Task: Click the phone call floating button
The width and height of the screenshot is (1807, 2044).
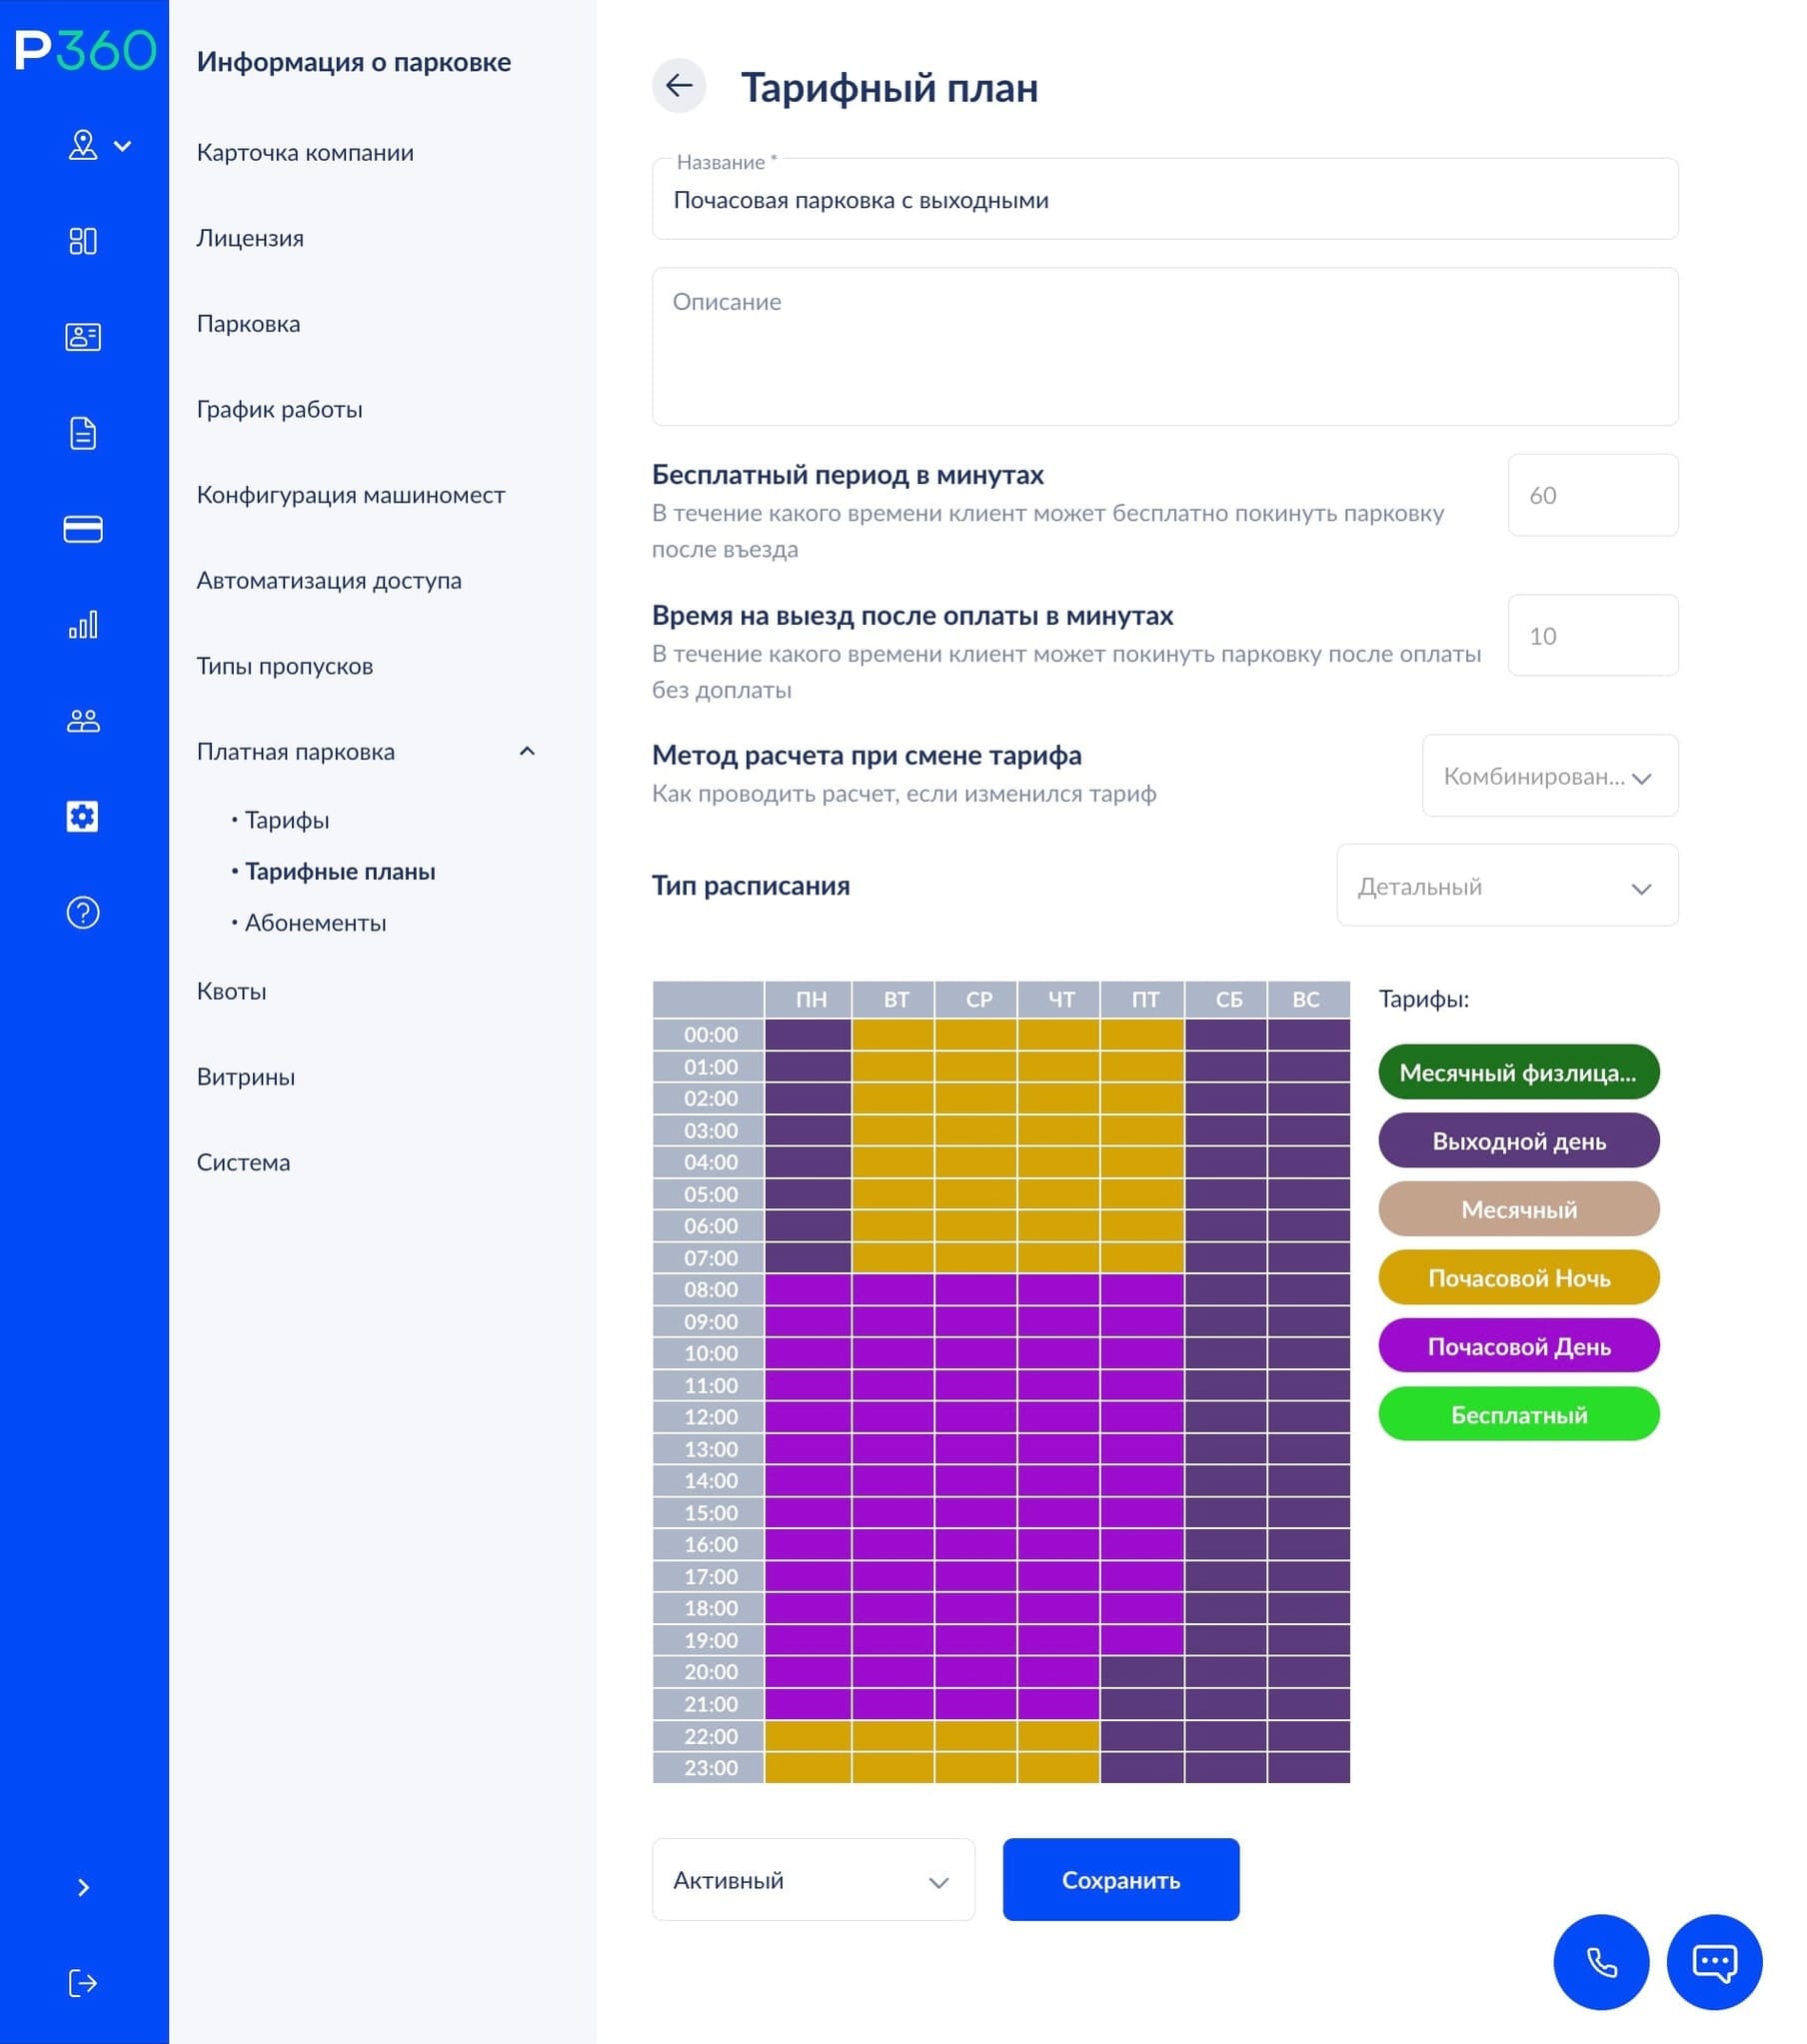Action: click(x=1600, y=1963)
